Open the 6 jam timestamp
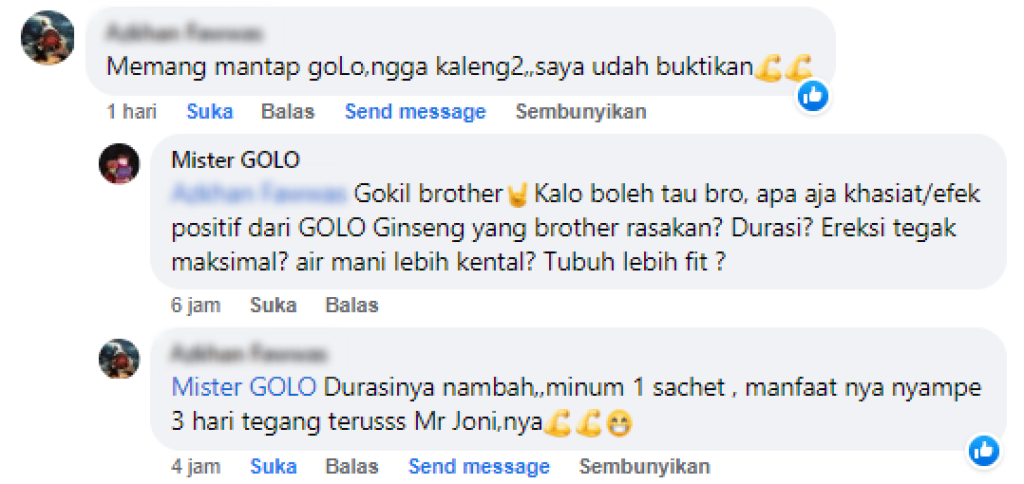This screenshot has height=484, width=1024. [196, 305]
